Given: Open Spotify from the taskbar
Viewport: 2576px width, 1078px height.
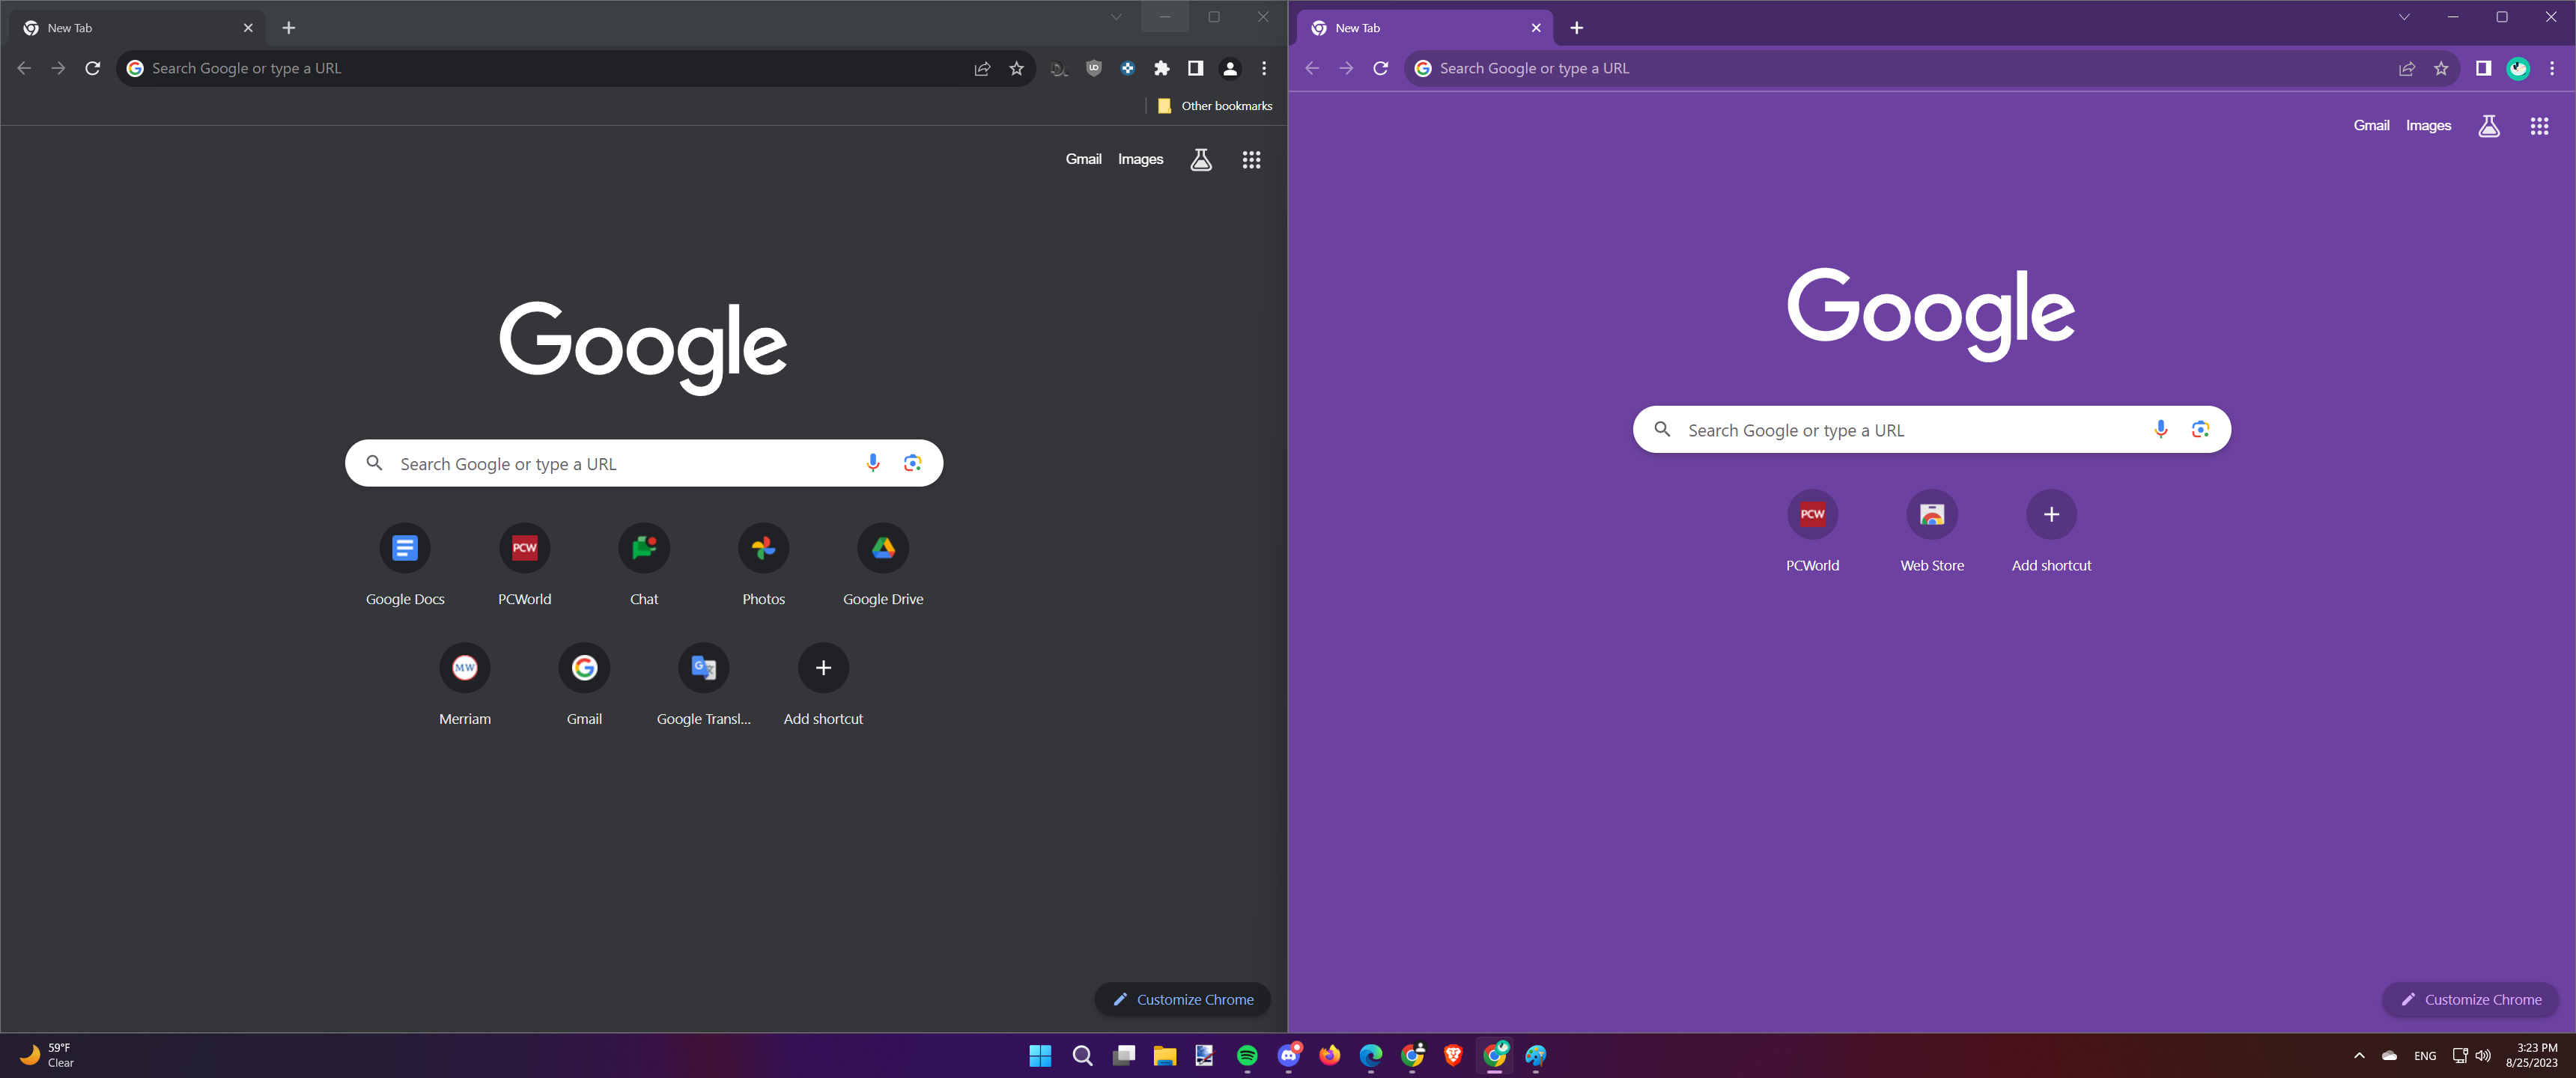Looking at the screenshot, I should click(1247, 1055).
